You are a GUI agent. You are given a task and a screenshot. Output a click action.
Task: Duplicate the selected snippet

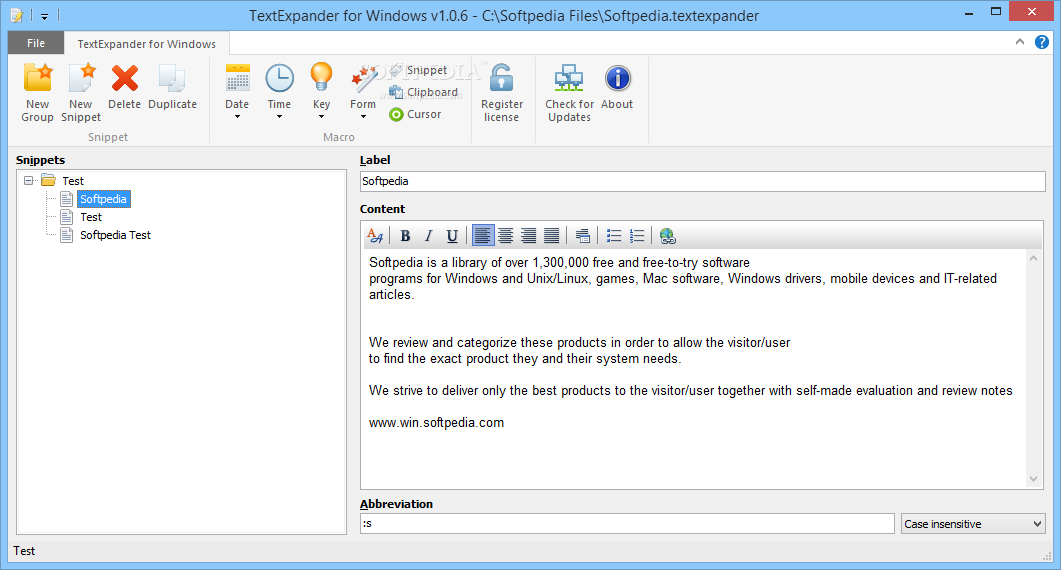[x=173, y=87]
